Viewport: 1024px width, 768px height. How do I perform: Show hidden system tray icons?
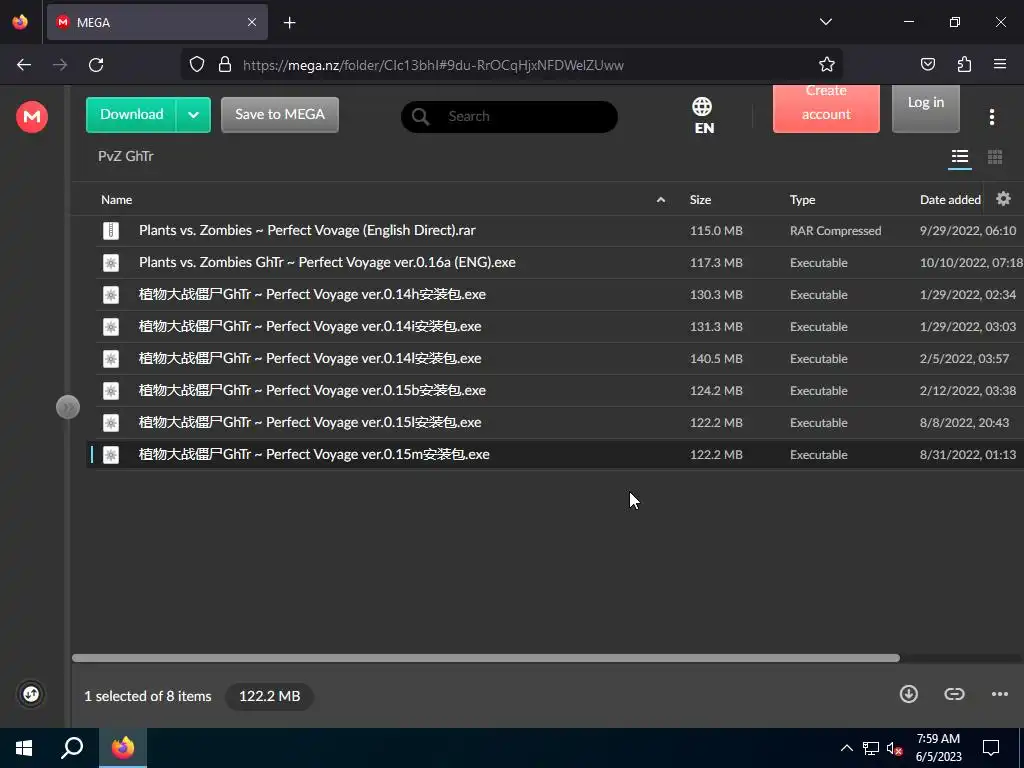[x=846, y=748]
